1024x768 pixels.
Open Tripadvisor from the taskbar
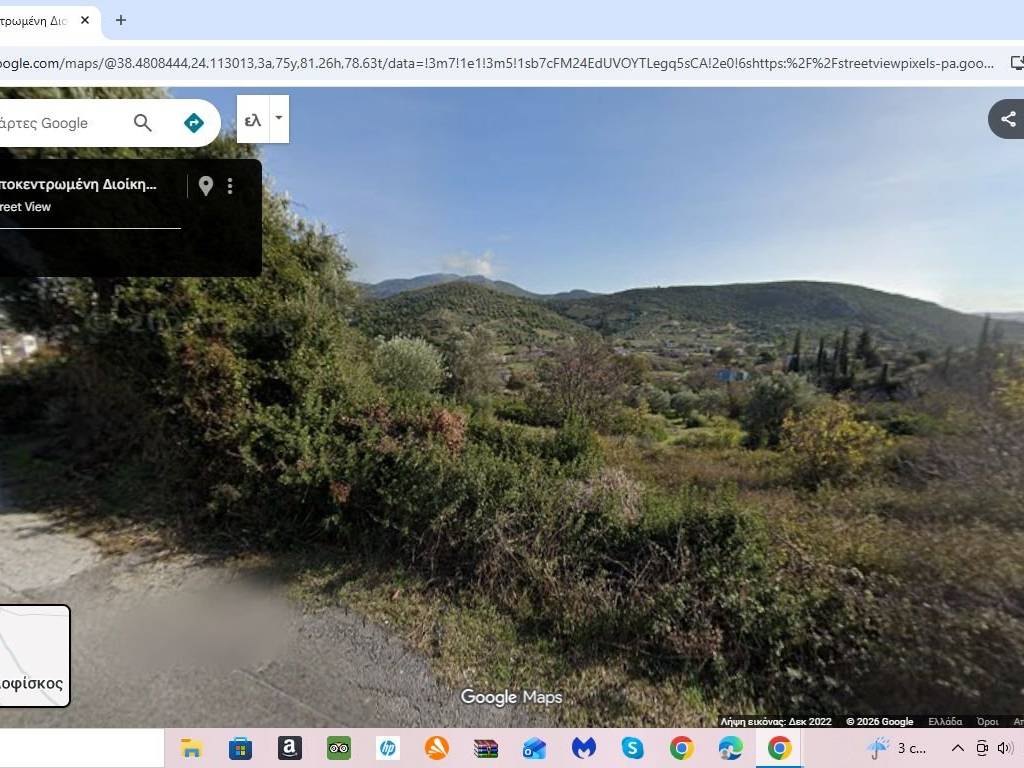pyautogui.click(x=339, y=748)
